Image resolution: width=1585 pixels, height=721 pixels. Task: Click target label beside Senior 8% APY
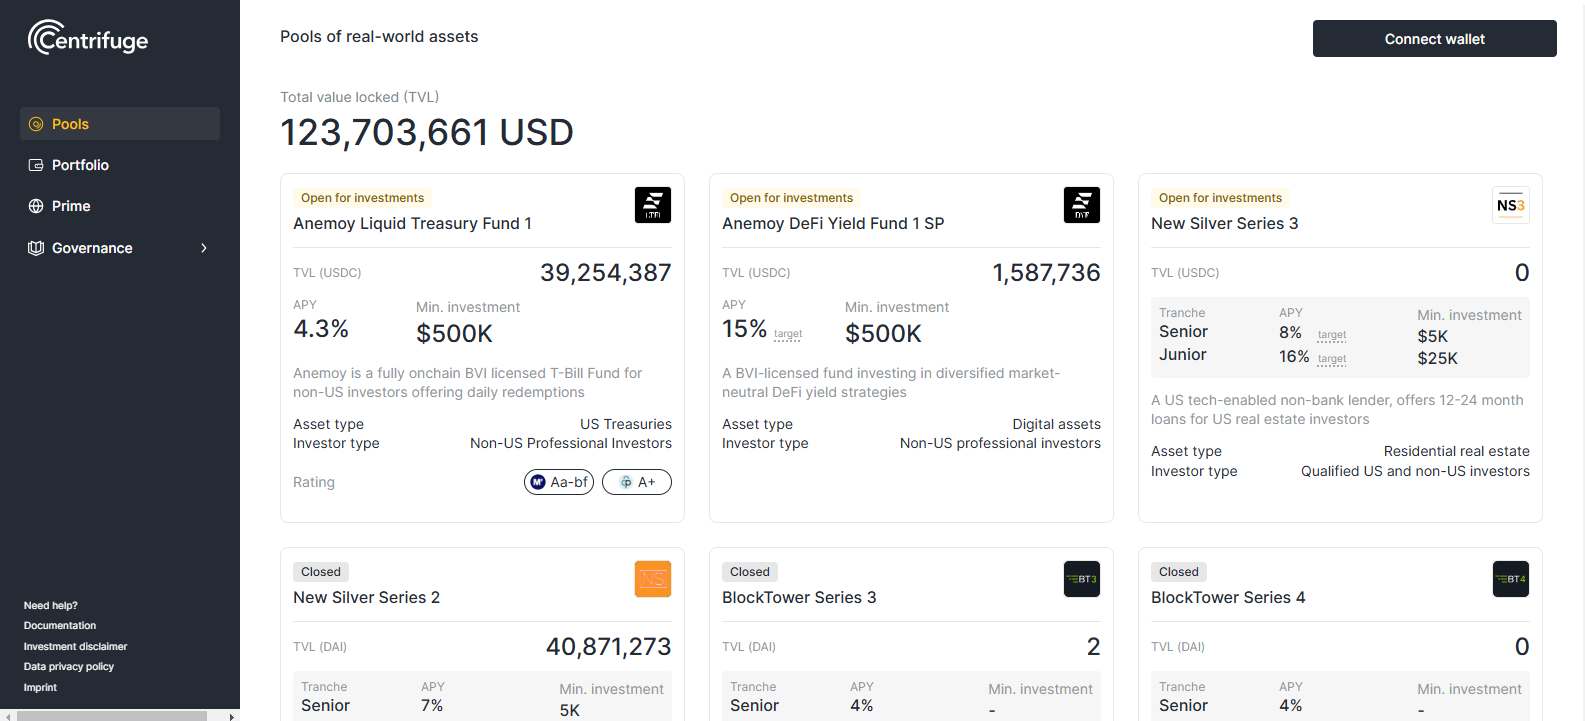pos(1332,335)
